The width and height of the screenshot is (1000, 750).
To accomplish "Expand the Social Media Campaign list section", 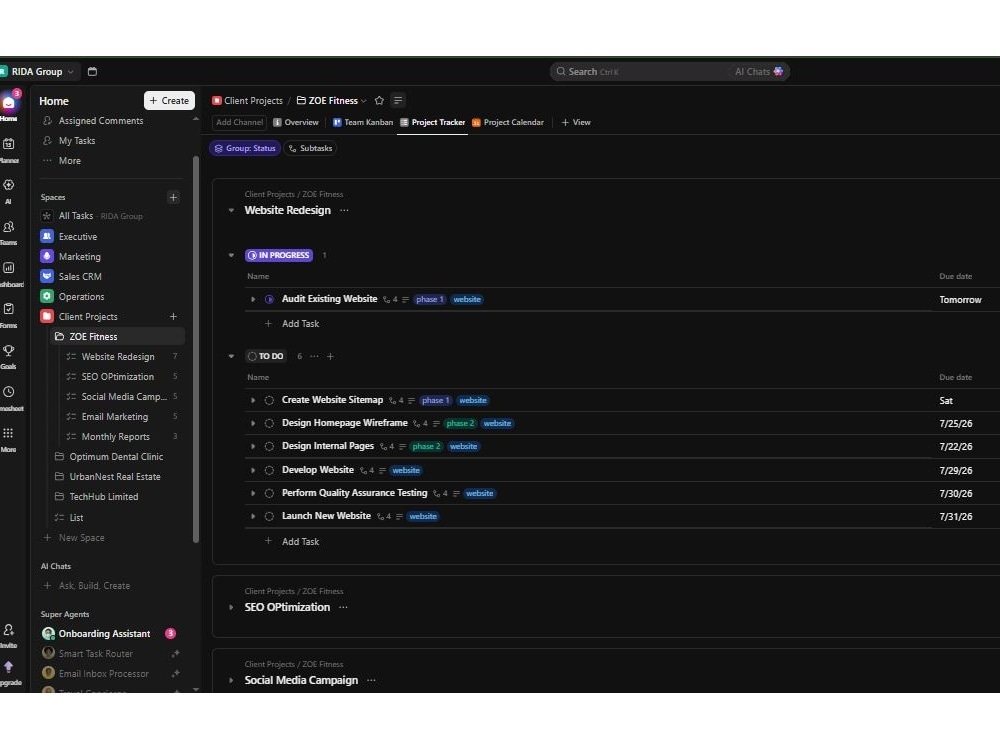I will pyautogui.click(x=231, y=680).
